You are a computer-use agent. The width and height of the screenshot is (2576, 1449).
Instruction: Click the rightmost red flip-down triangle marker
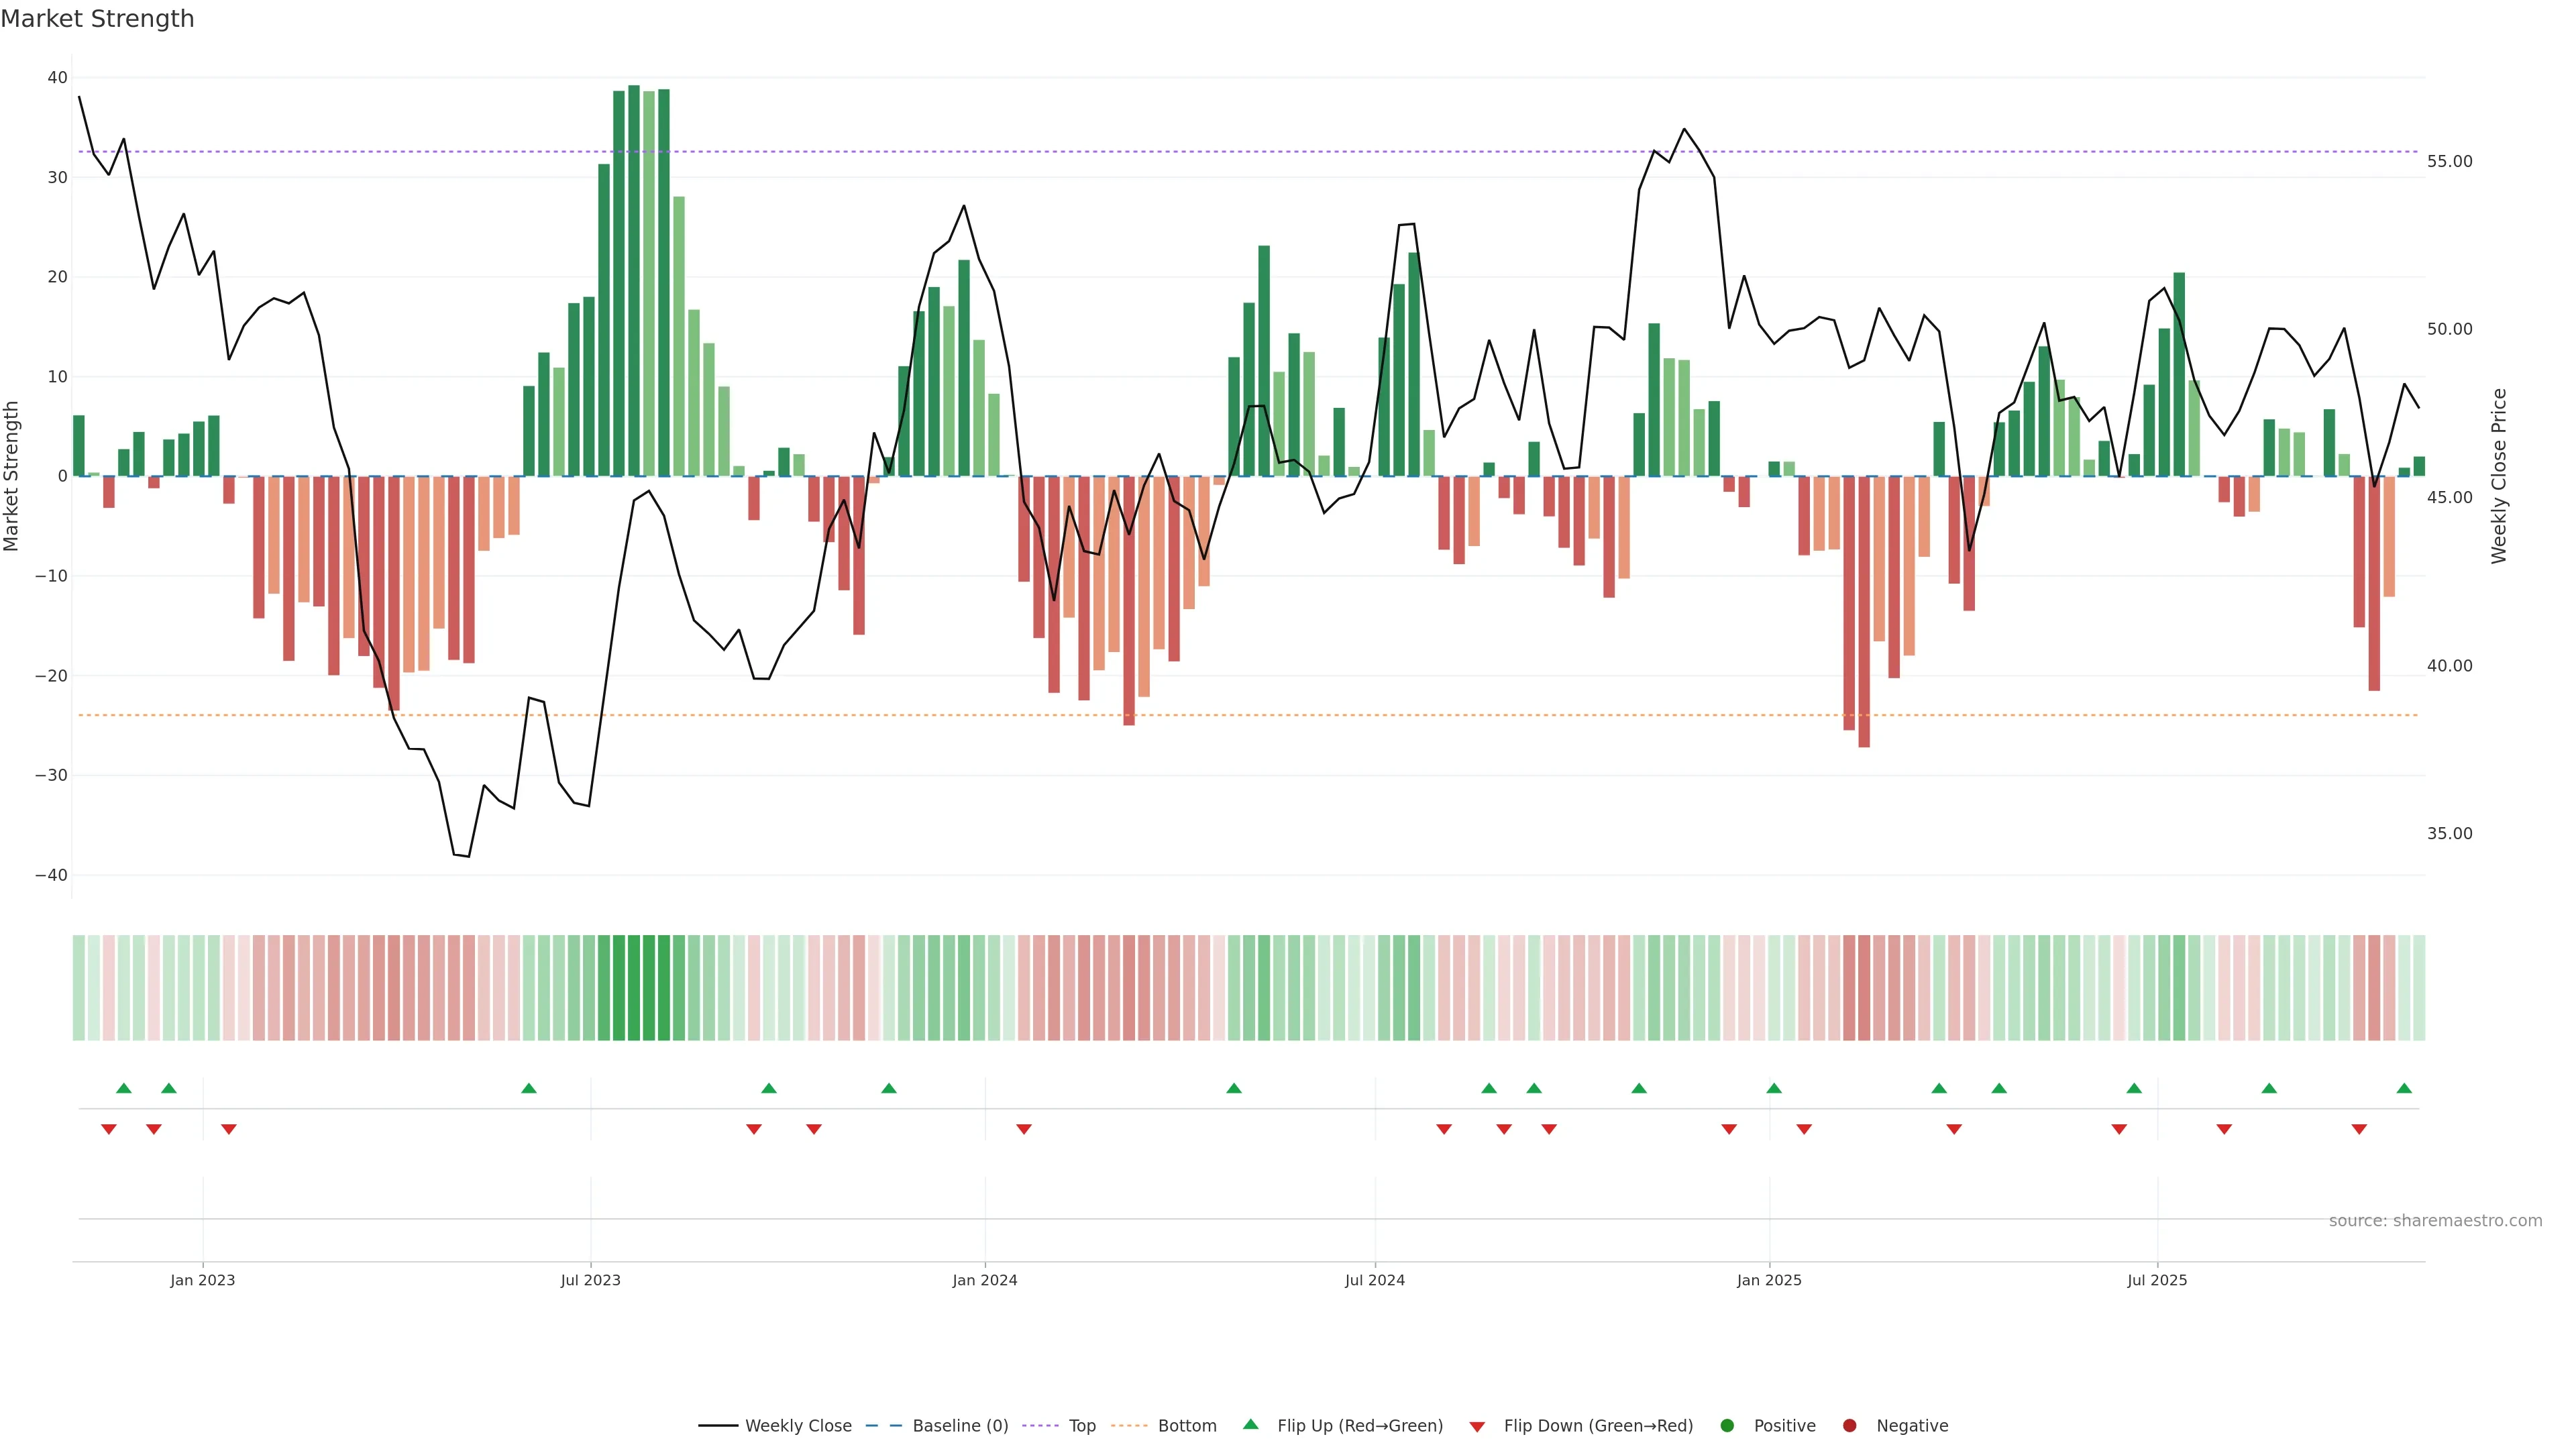click(2359, 1129)
